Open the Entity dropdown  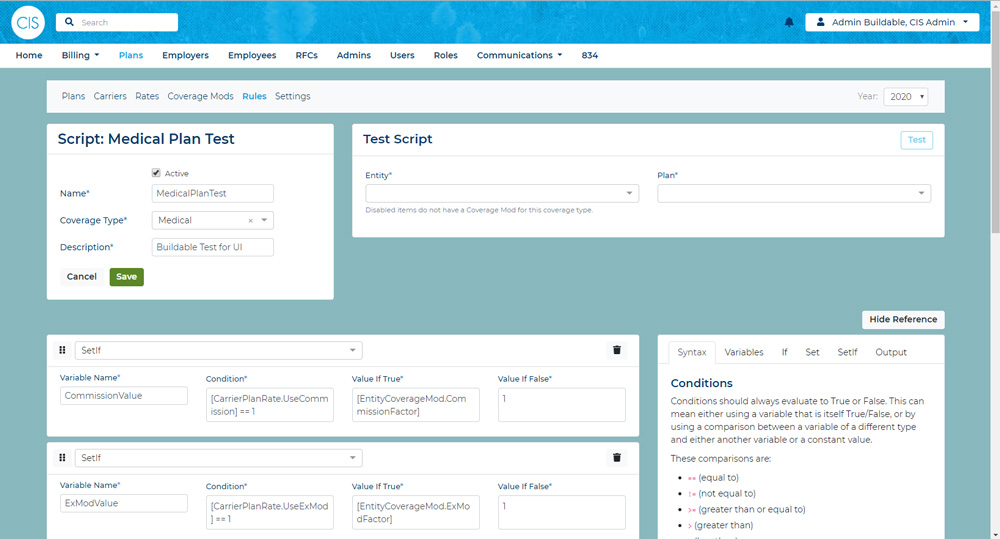coord(501,194)
